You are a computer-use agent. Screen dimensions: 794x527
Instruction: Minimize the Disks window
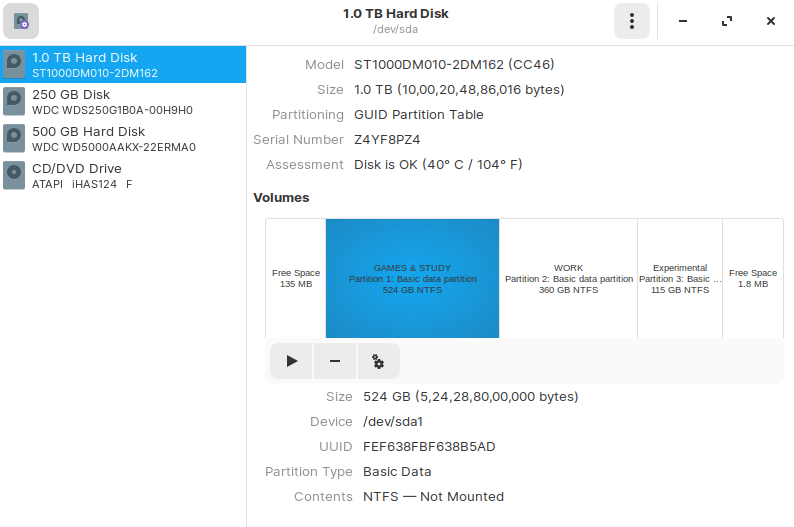[x=683, y=21]
